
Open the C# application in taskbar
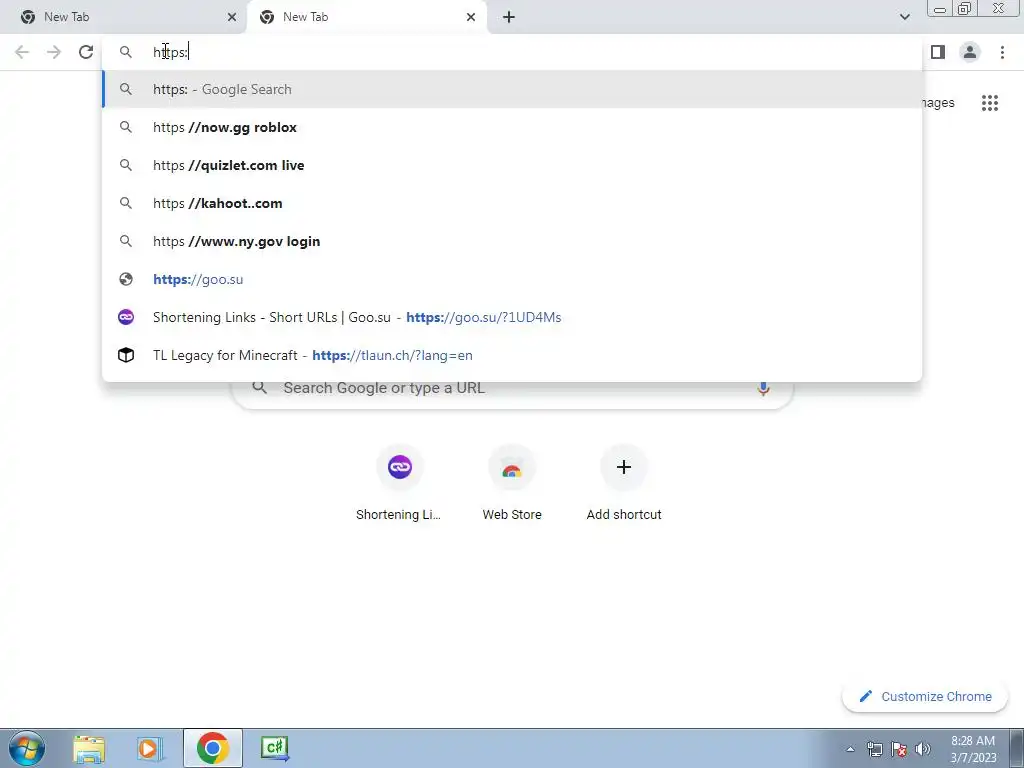274,748
